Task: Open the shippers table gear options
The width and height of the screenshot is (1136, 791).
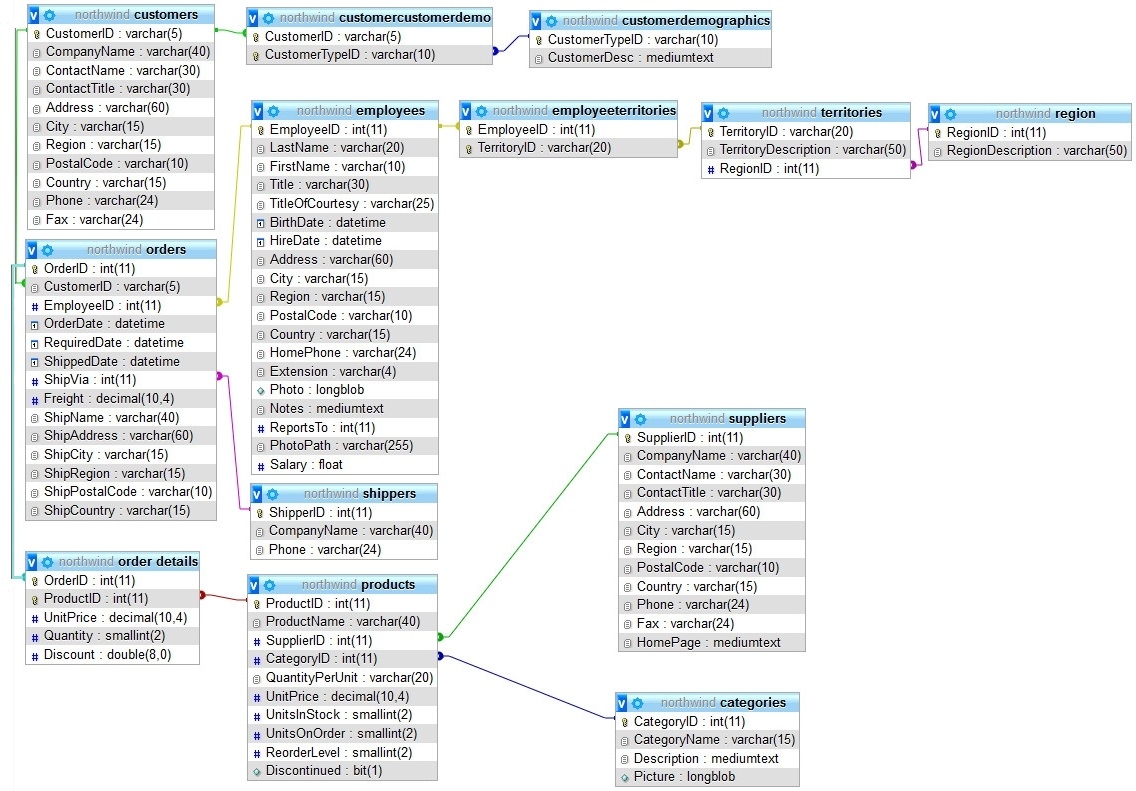Action: [272, 494]
